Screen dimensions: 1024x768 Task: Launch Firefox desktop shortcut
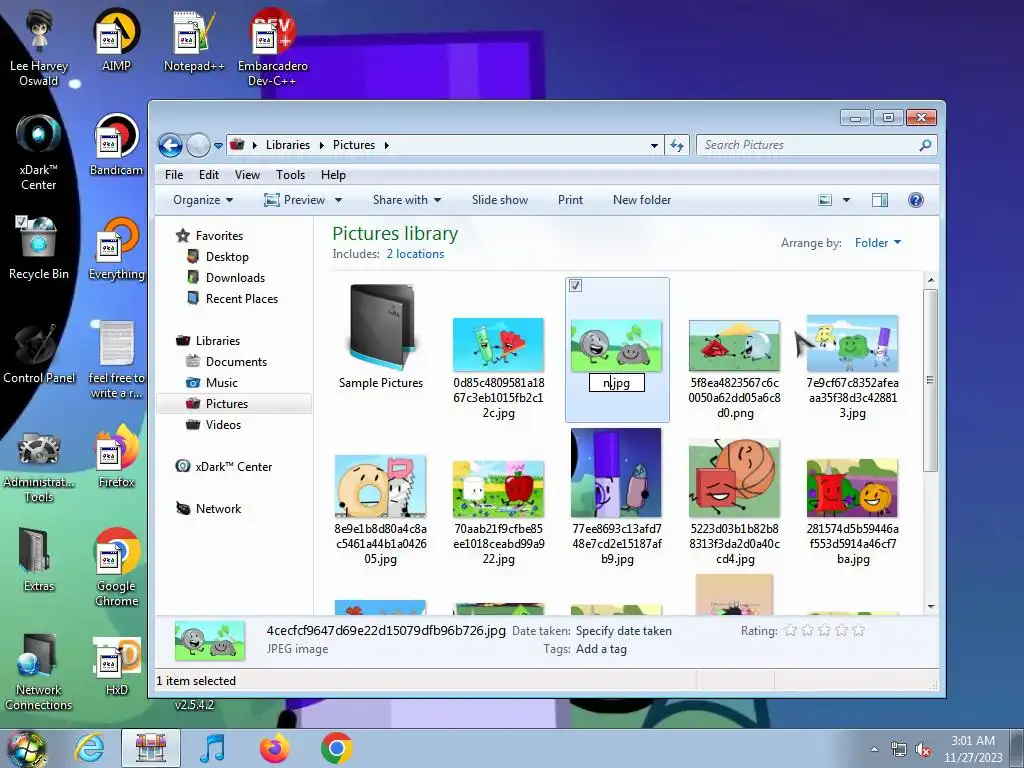click(116, 457)
